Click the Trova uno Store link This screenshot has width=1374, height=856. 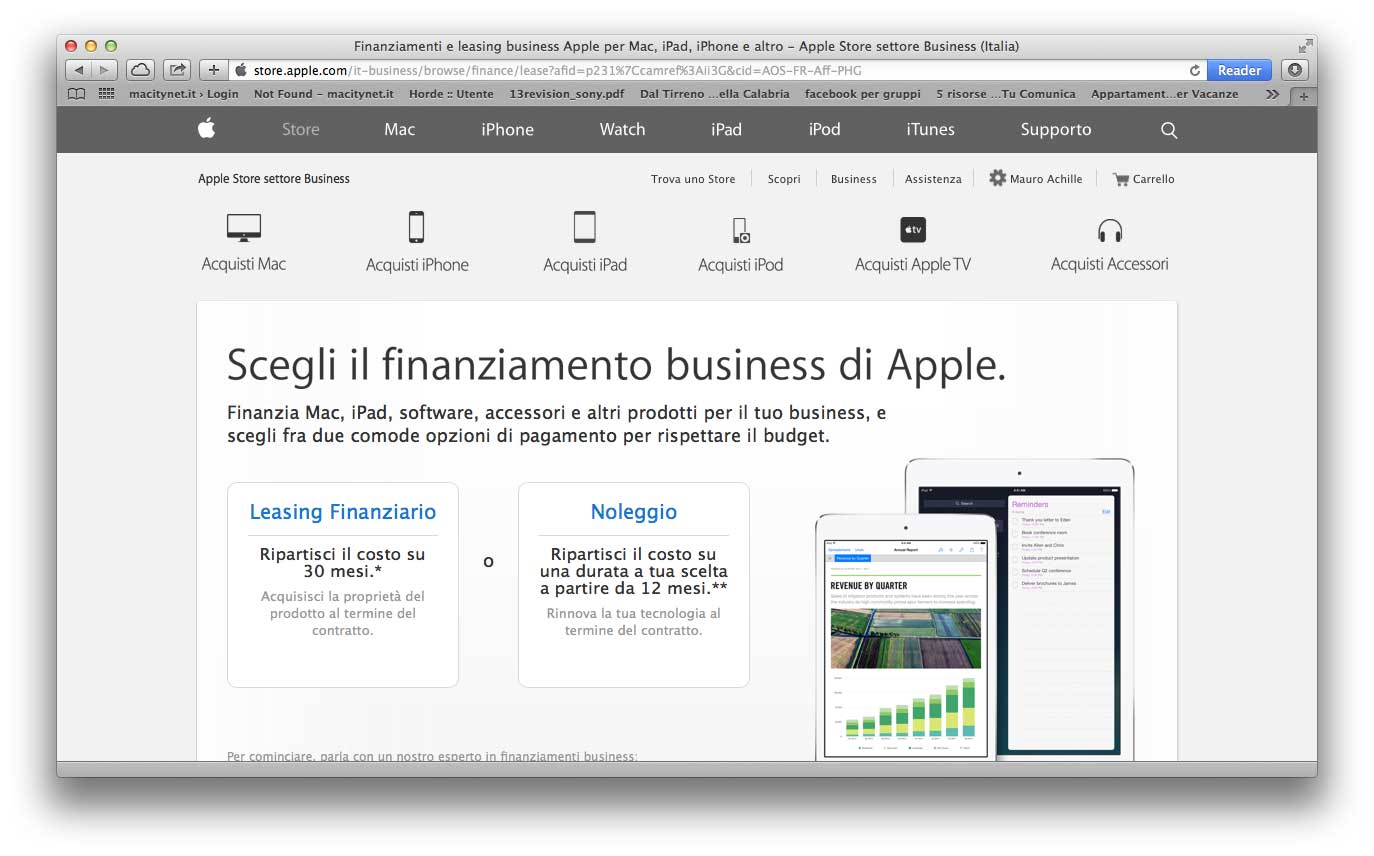tap(693, 179)
